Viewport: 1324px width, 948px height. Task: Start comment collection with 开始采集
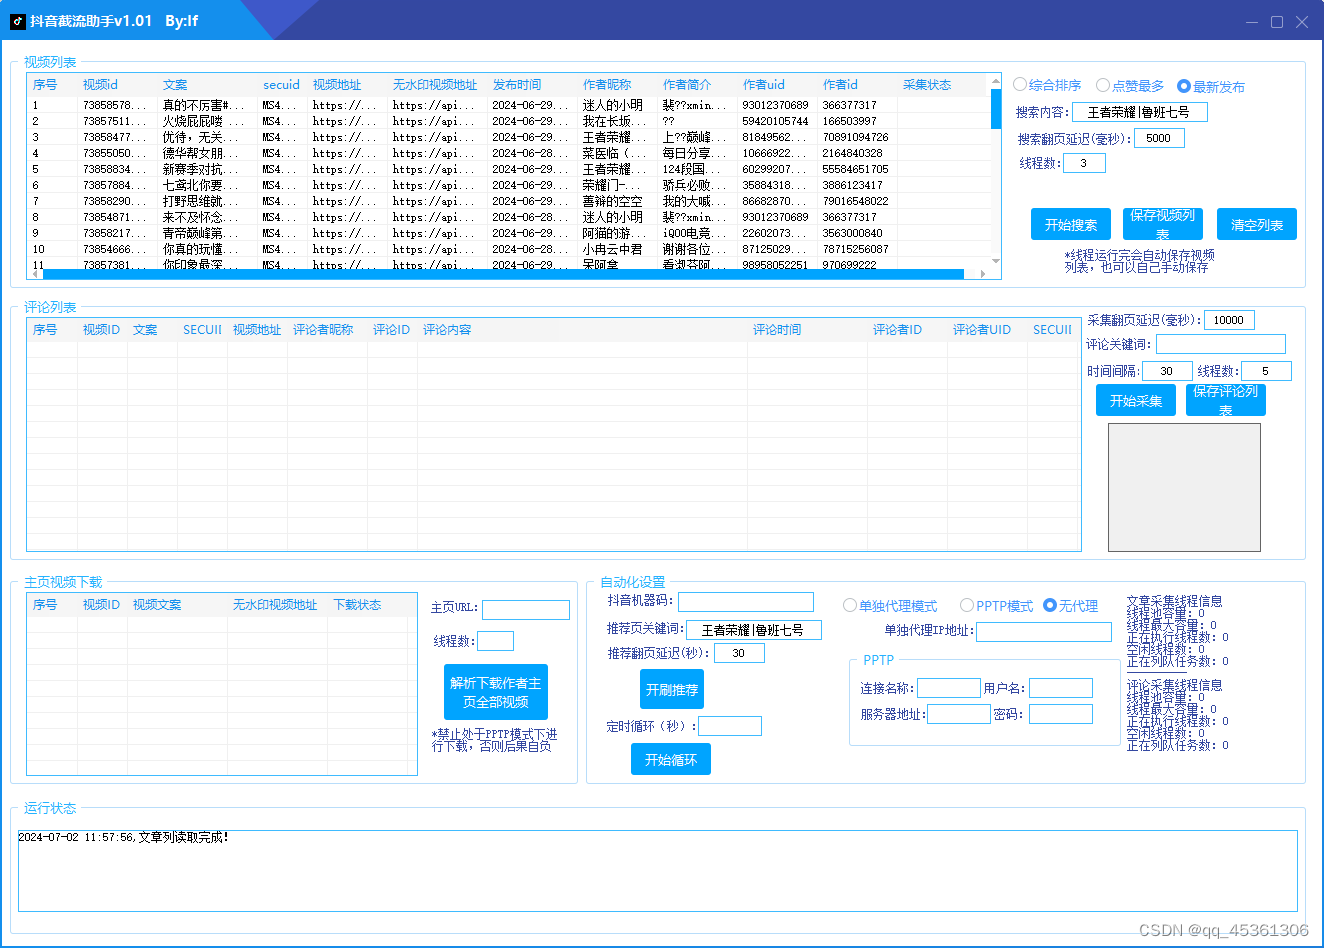click(x=1136, y=401)
